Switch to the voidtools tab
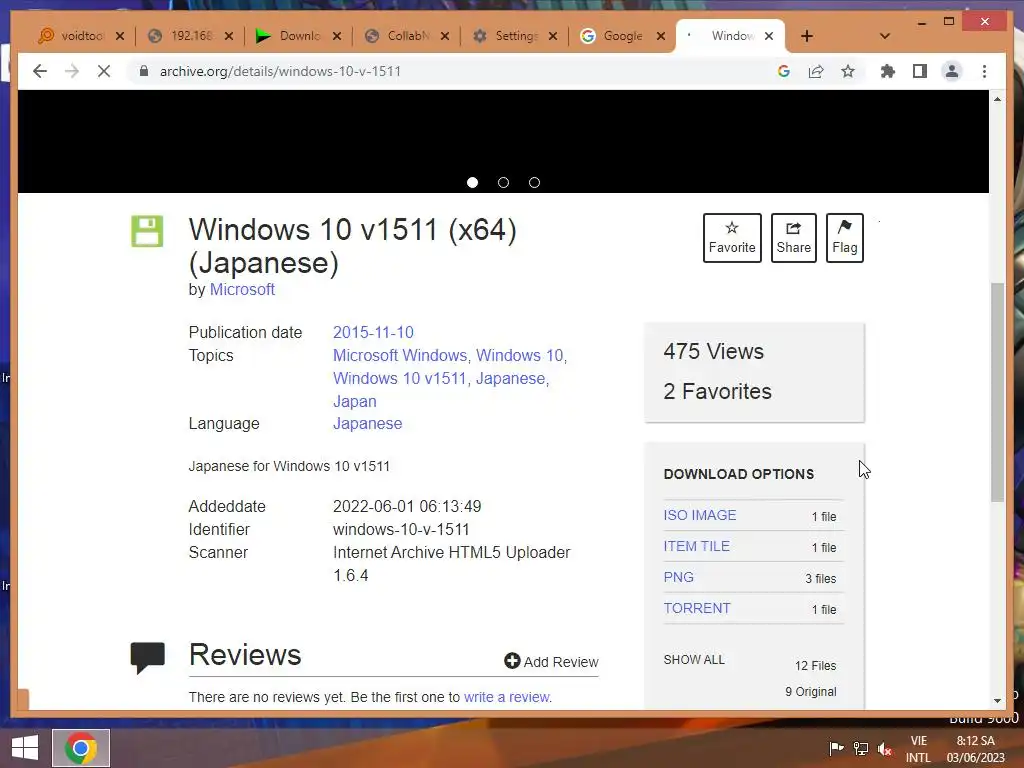This screenshot has height=768, width=1024. [72, 36]
